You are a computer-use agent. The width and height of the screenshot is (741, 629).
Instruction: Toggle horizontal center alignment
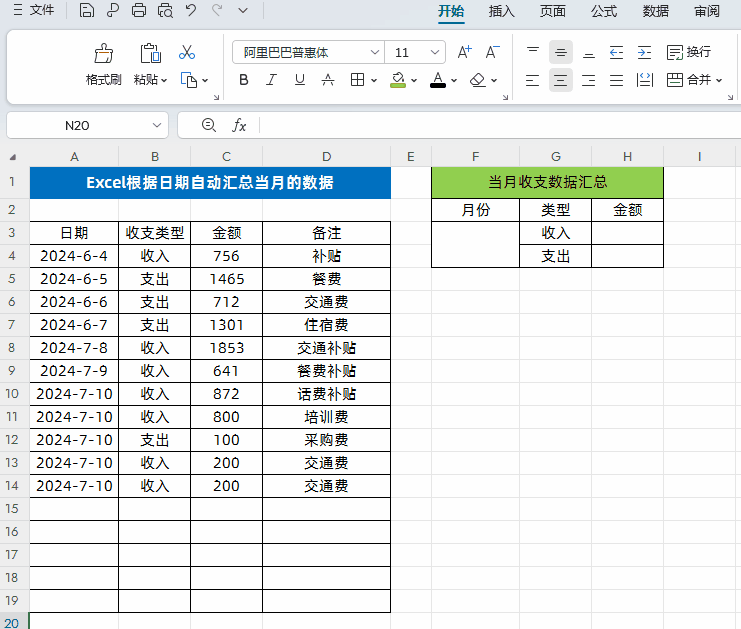click(x=561, y=80)
